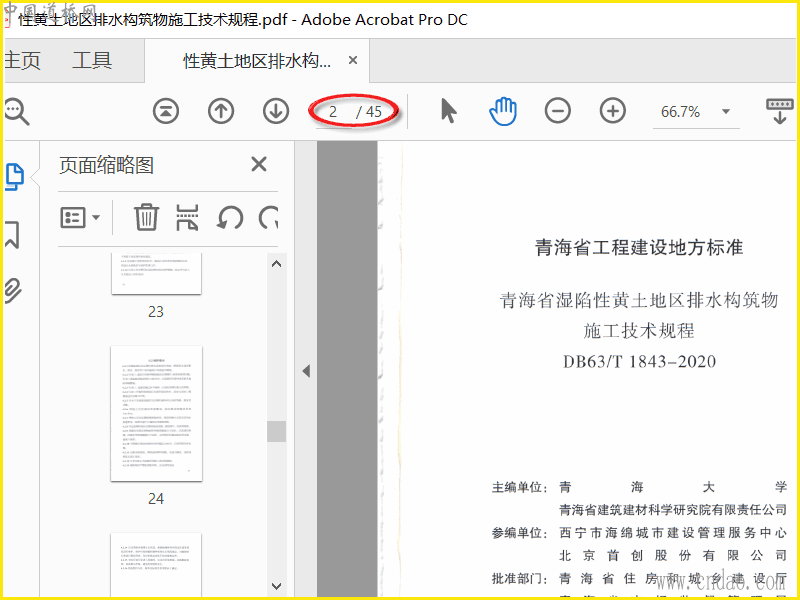This screenshot has width=800, height=600.
Task: Click the thumbnail panel scrollbar handle
Action: coord(277,431)
